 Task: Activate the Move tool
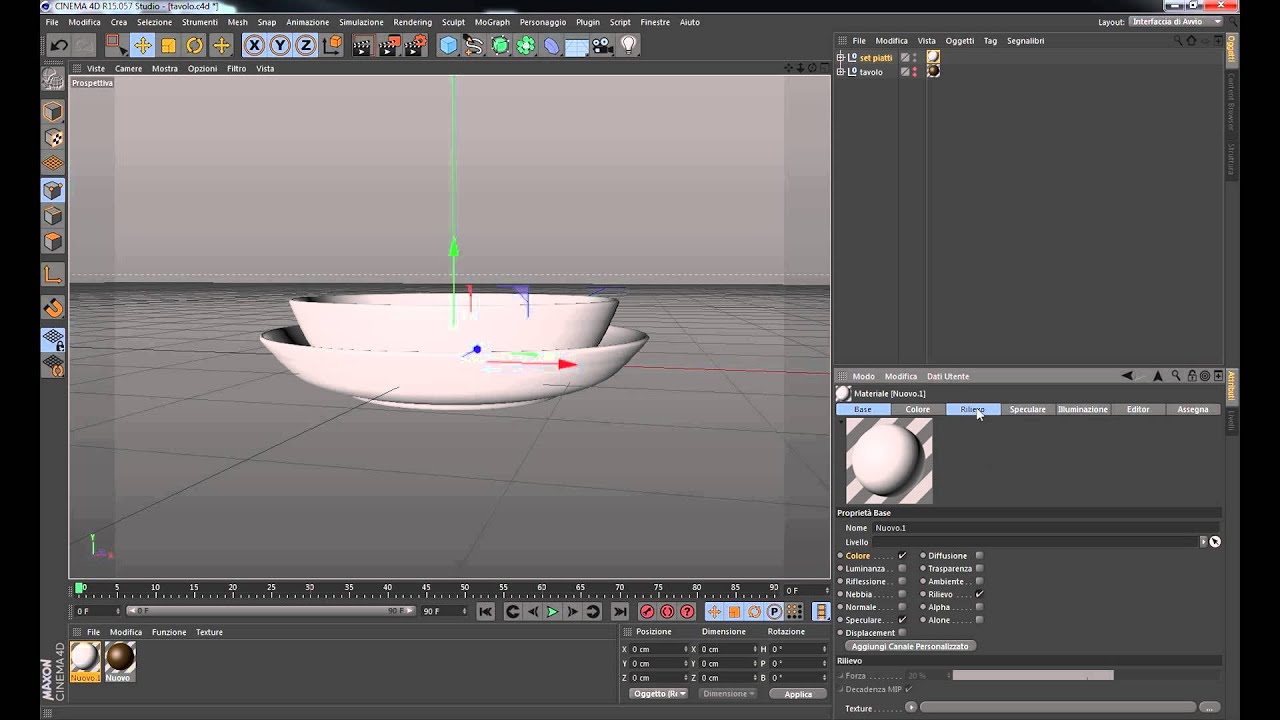click(142, 45)
